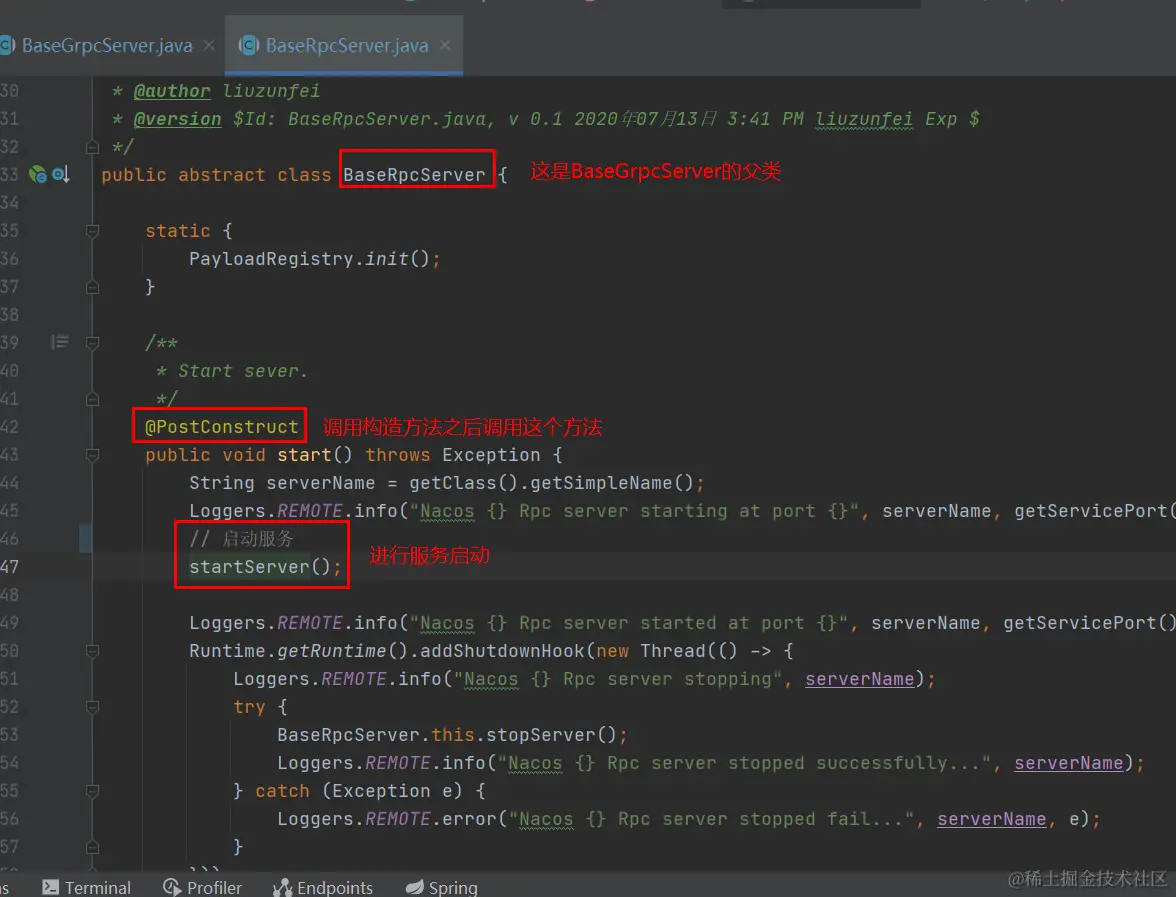Click PayloadRegistry.init() call
This screenshot has height=897, width=1176.
click(309, 259)
